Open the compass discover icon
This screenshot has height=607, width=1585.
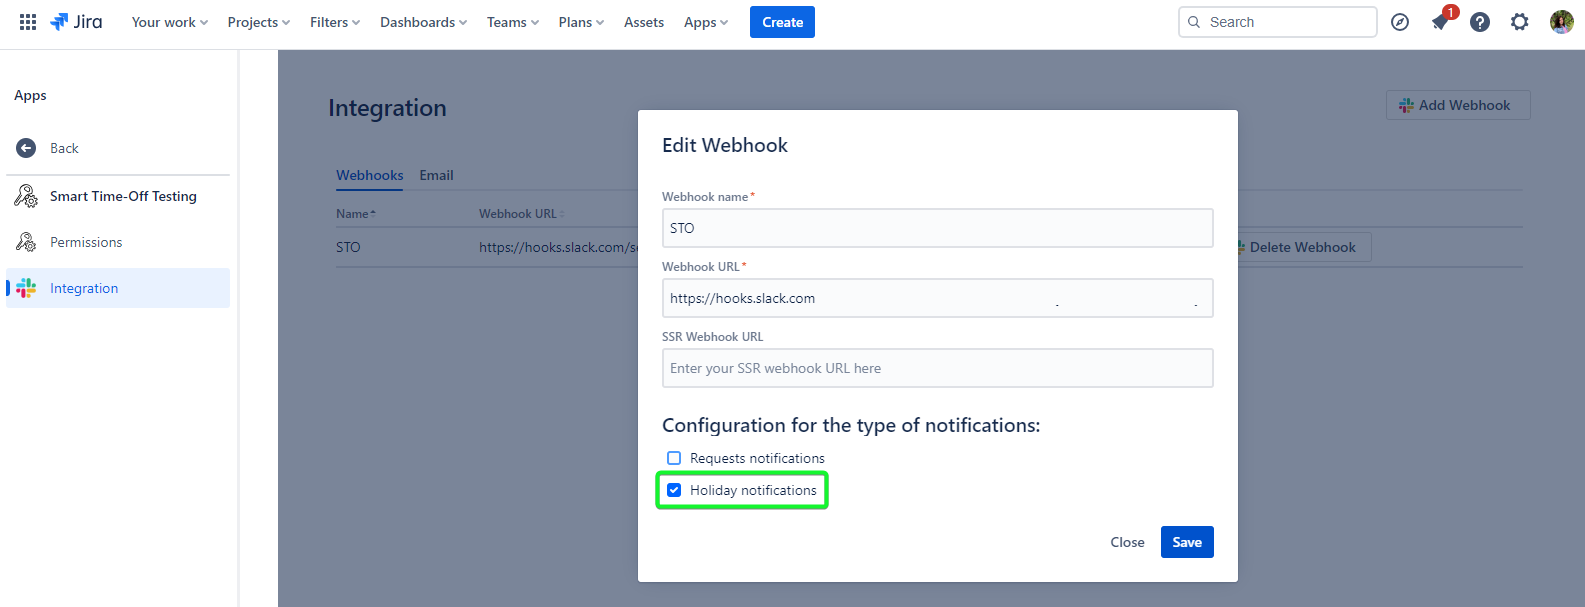point(1400,22)
